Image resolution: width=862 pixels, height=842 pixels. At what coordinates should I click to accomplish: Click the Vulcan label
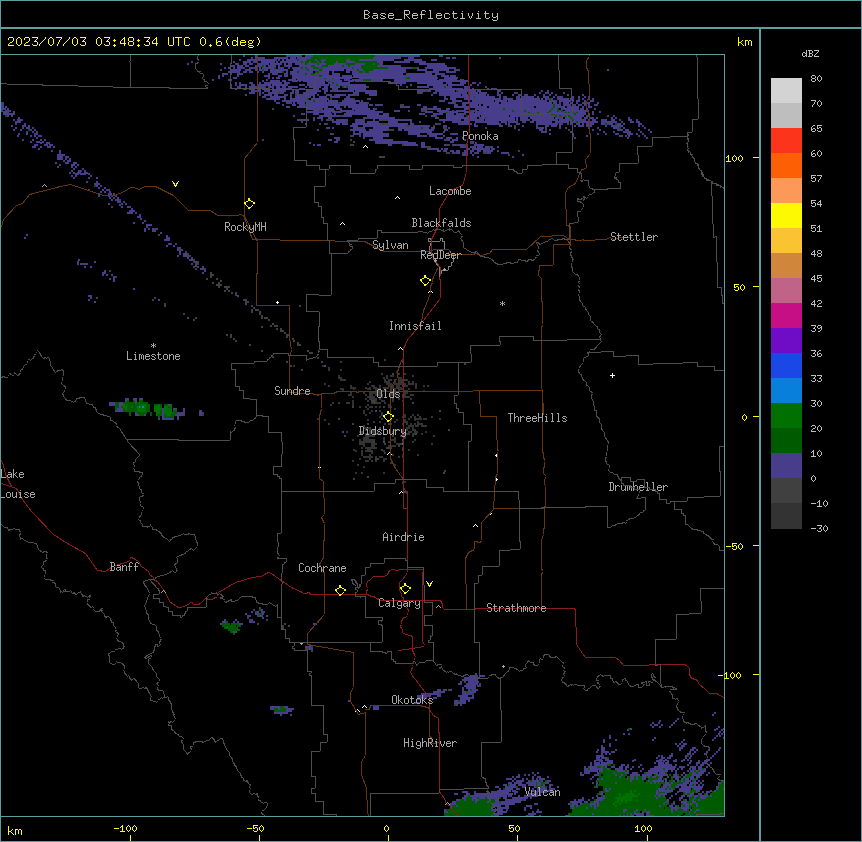point(542,792)
